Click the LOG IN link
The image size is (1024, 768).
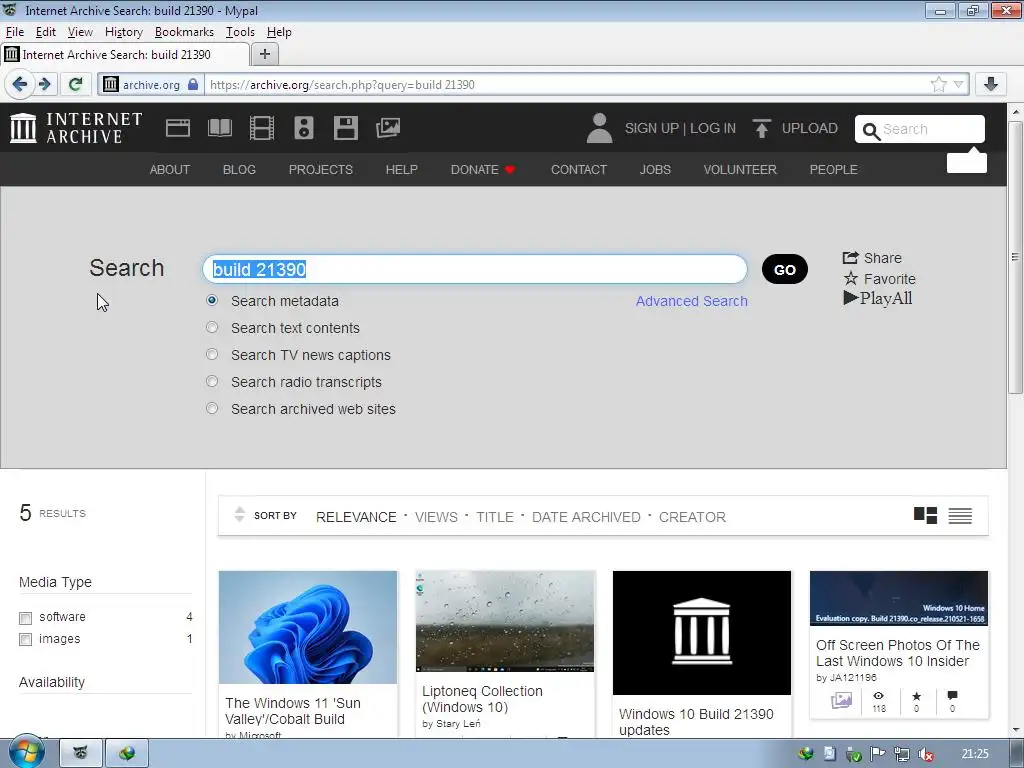point(712,128)
